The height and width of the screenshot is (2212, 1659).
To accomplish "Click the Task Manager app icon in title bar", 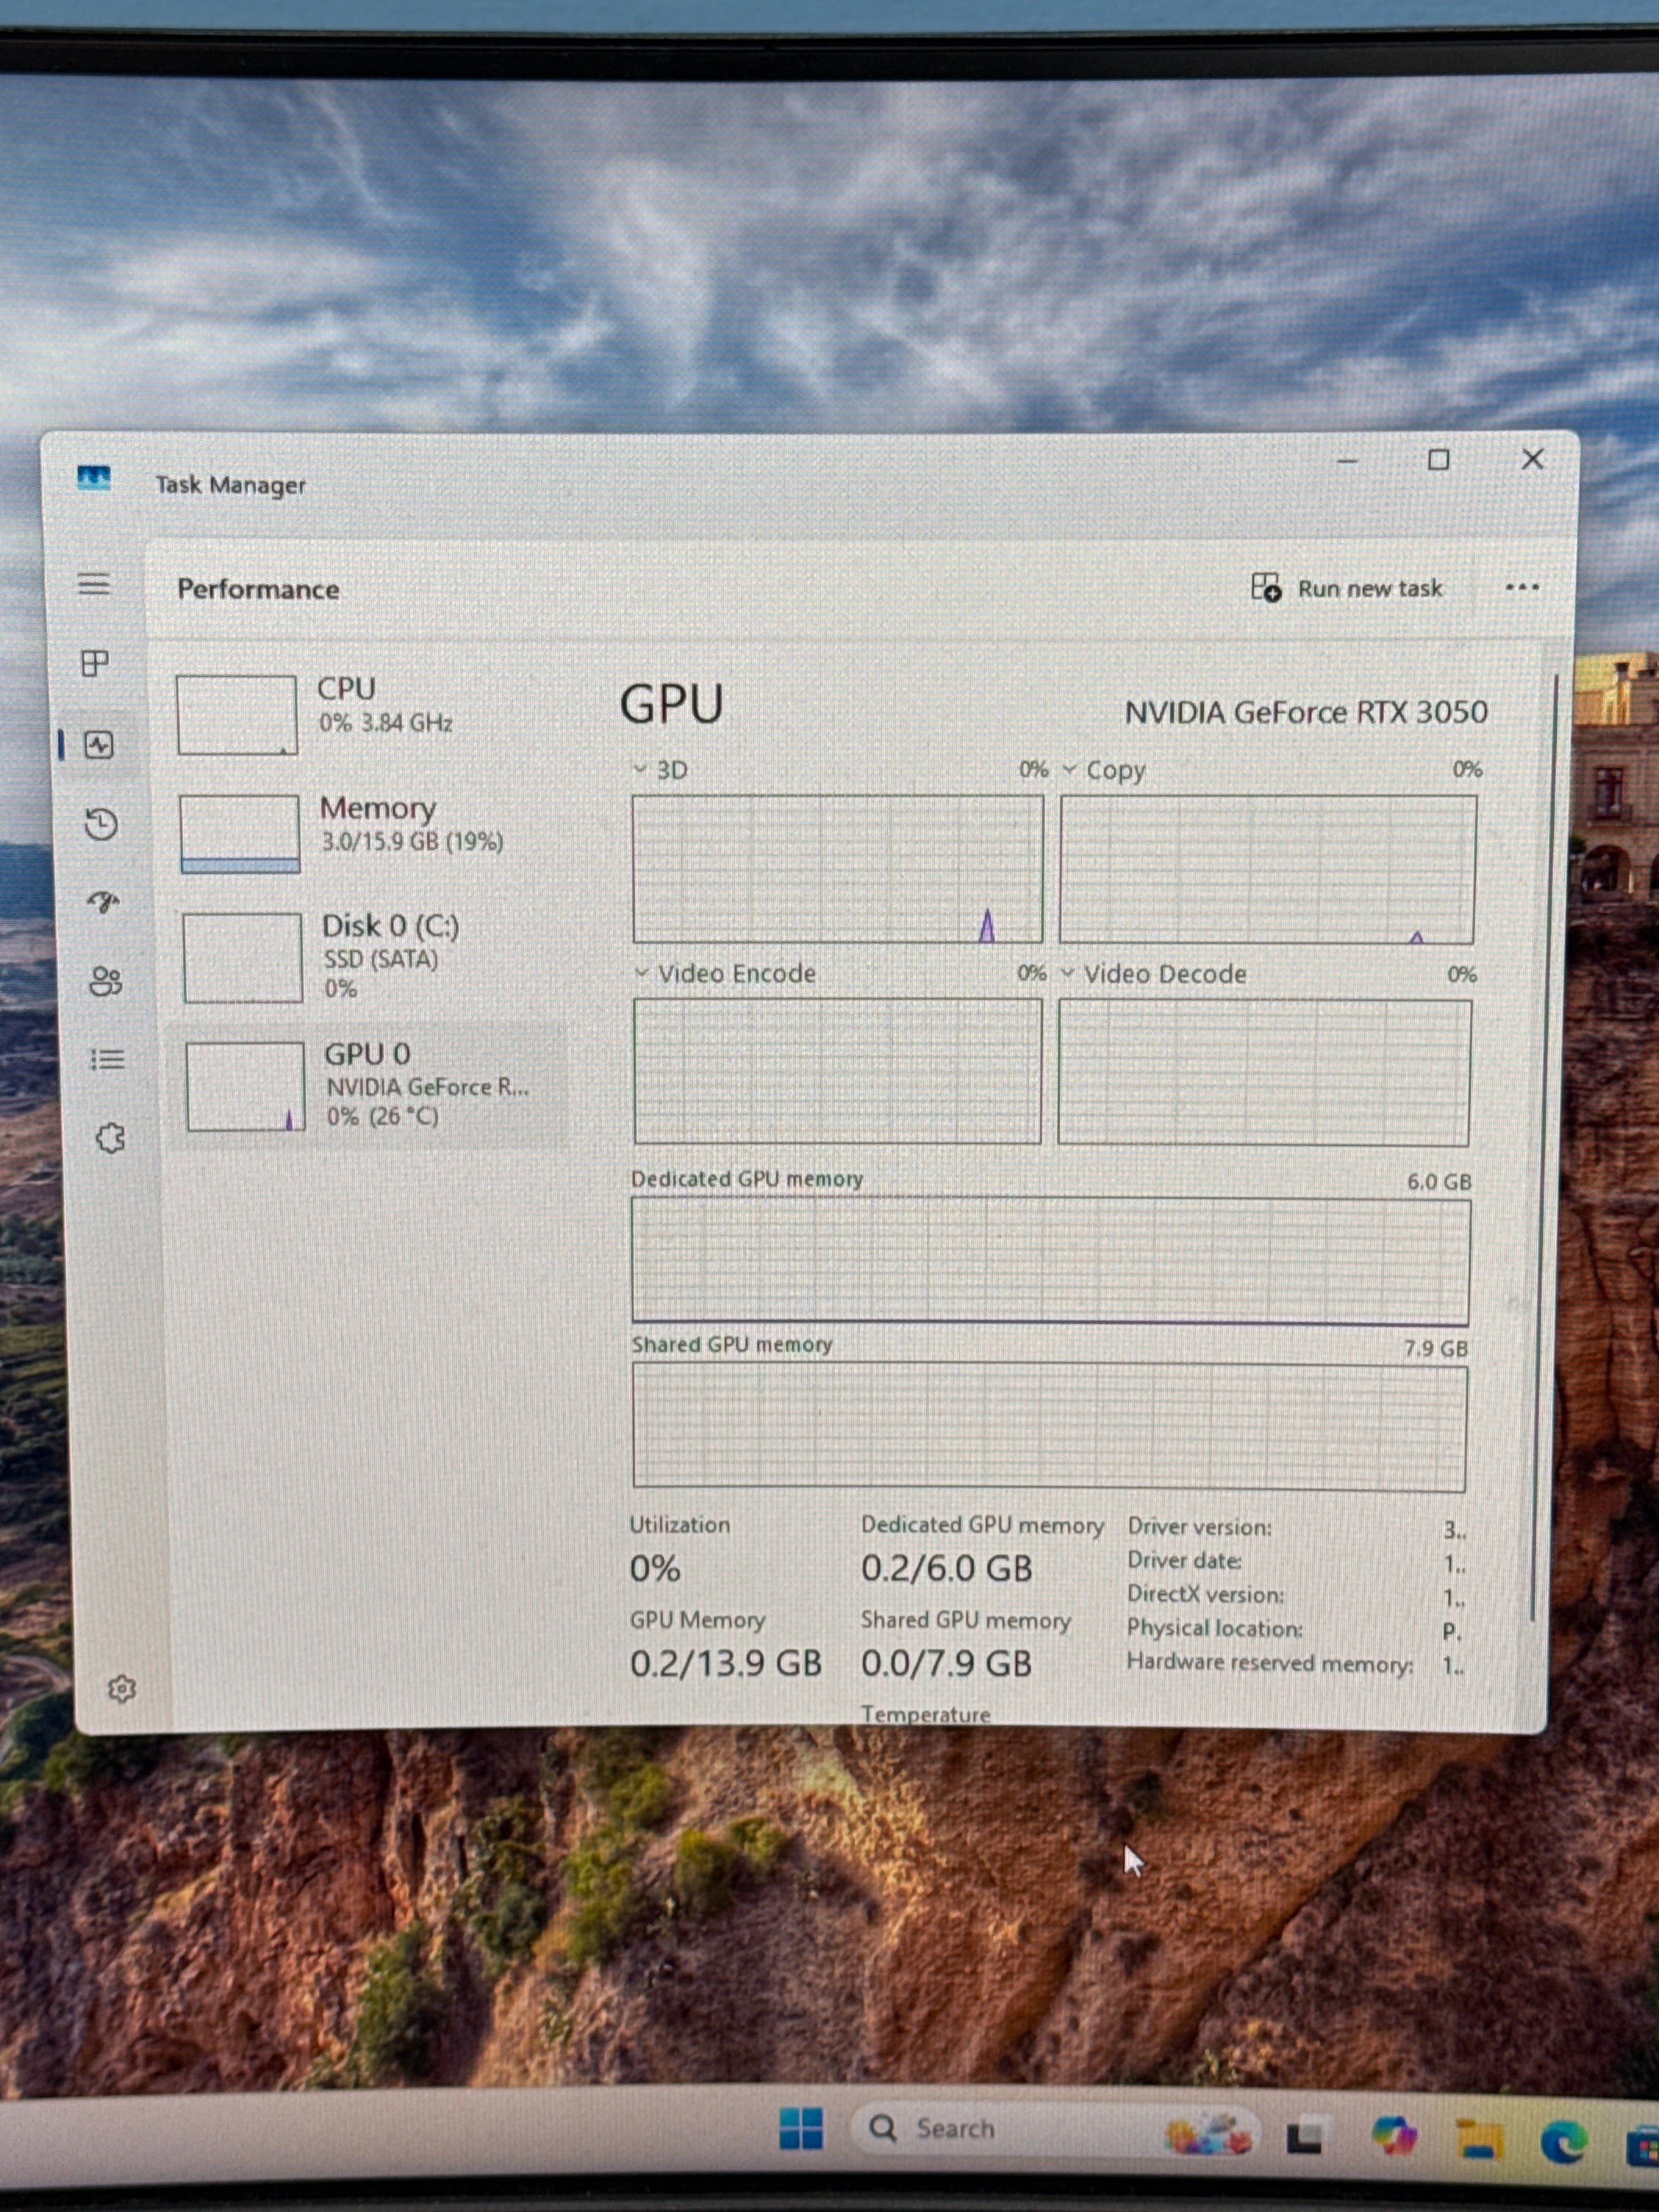I will [x=94, y=479].
